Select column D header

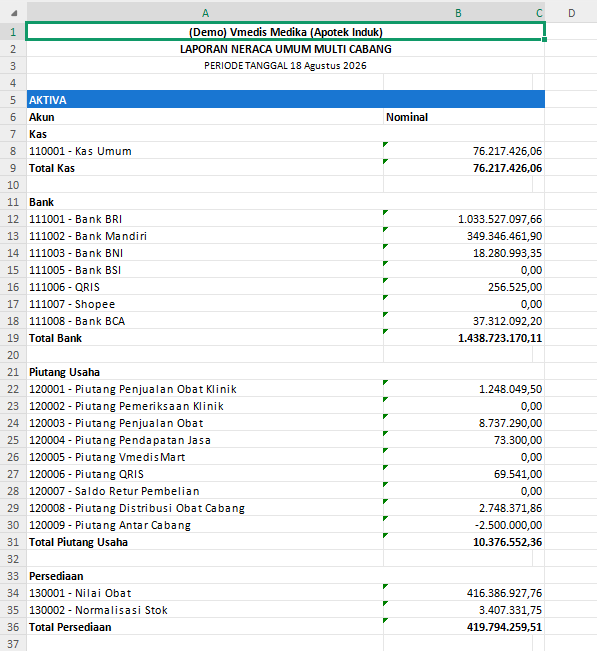(x=571, y=13)
